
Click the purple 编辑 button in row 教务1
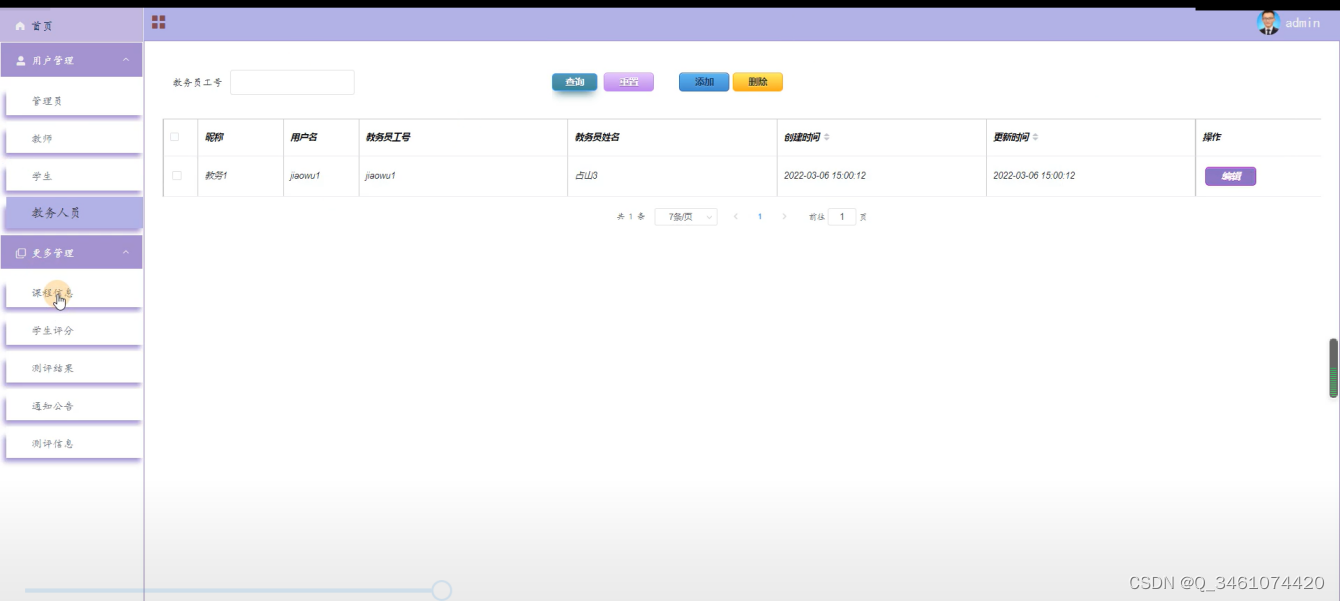coord(1230,177)
